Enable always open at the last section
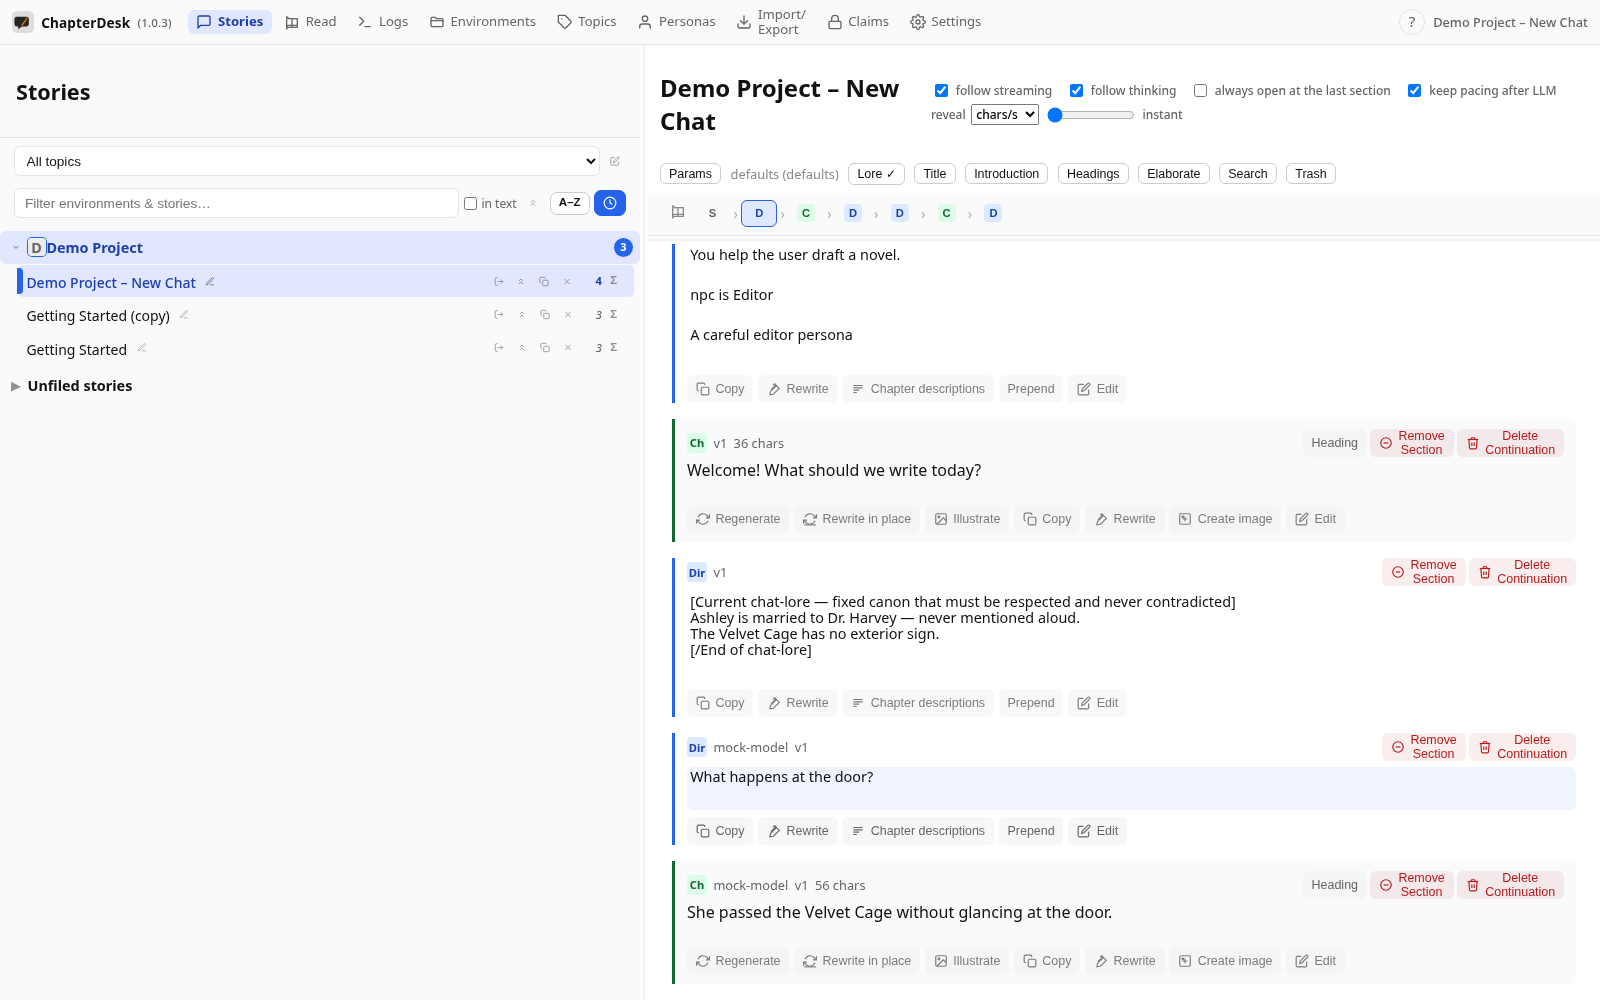Screen dimensions: 1600x1000 [x=1200, y=91]
